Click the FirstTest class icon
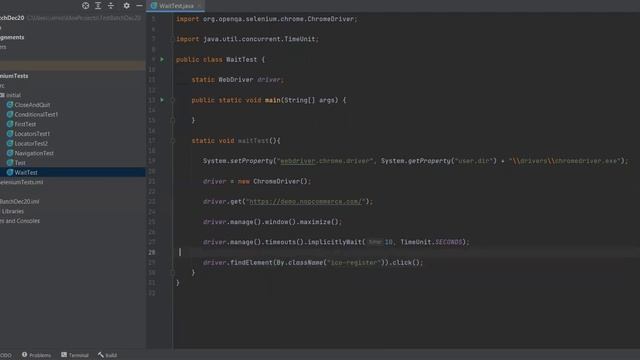The image size is (640, 360). (x=10, y=124)
